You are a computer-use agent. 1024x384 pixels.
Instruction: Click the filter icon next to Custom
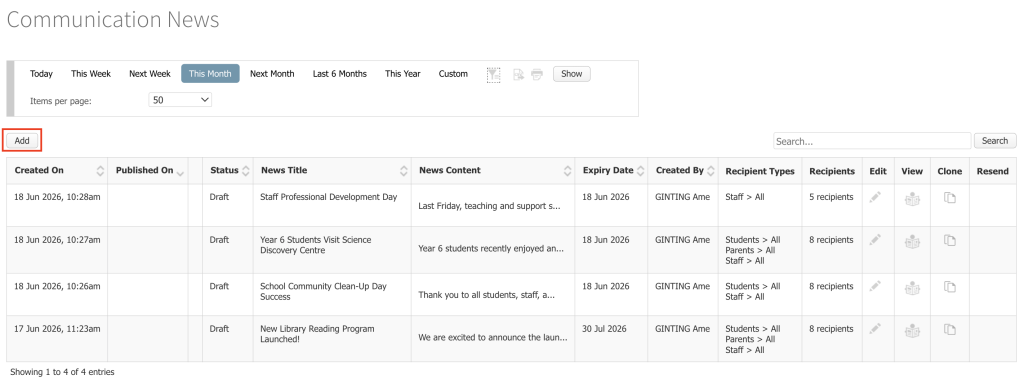coord(494,74)
